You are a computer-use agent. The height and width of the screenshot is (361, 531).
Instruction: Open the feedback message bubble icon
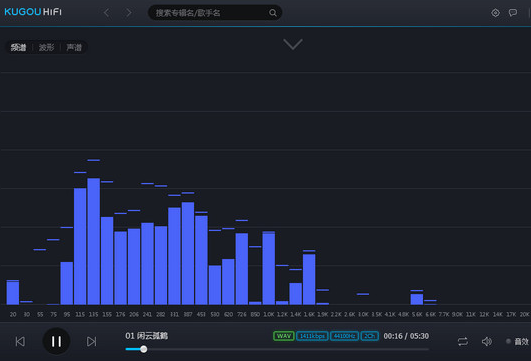click(513, 13)
